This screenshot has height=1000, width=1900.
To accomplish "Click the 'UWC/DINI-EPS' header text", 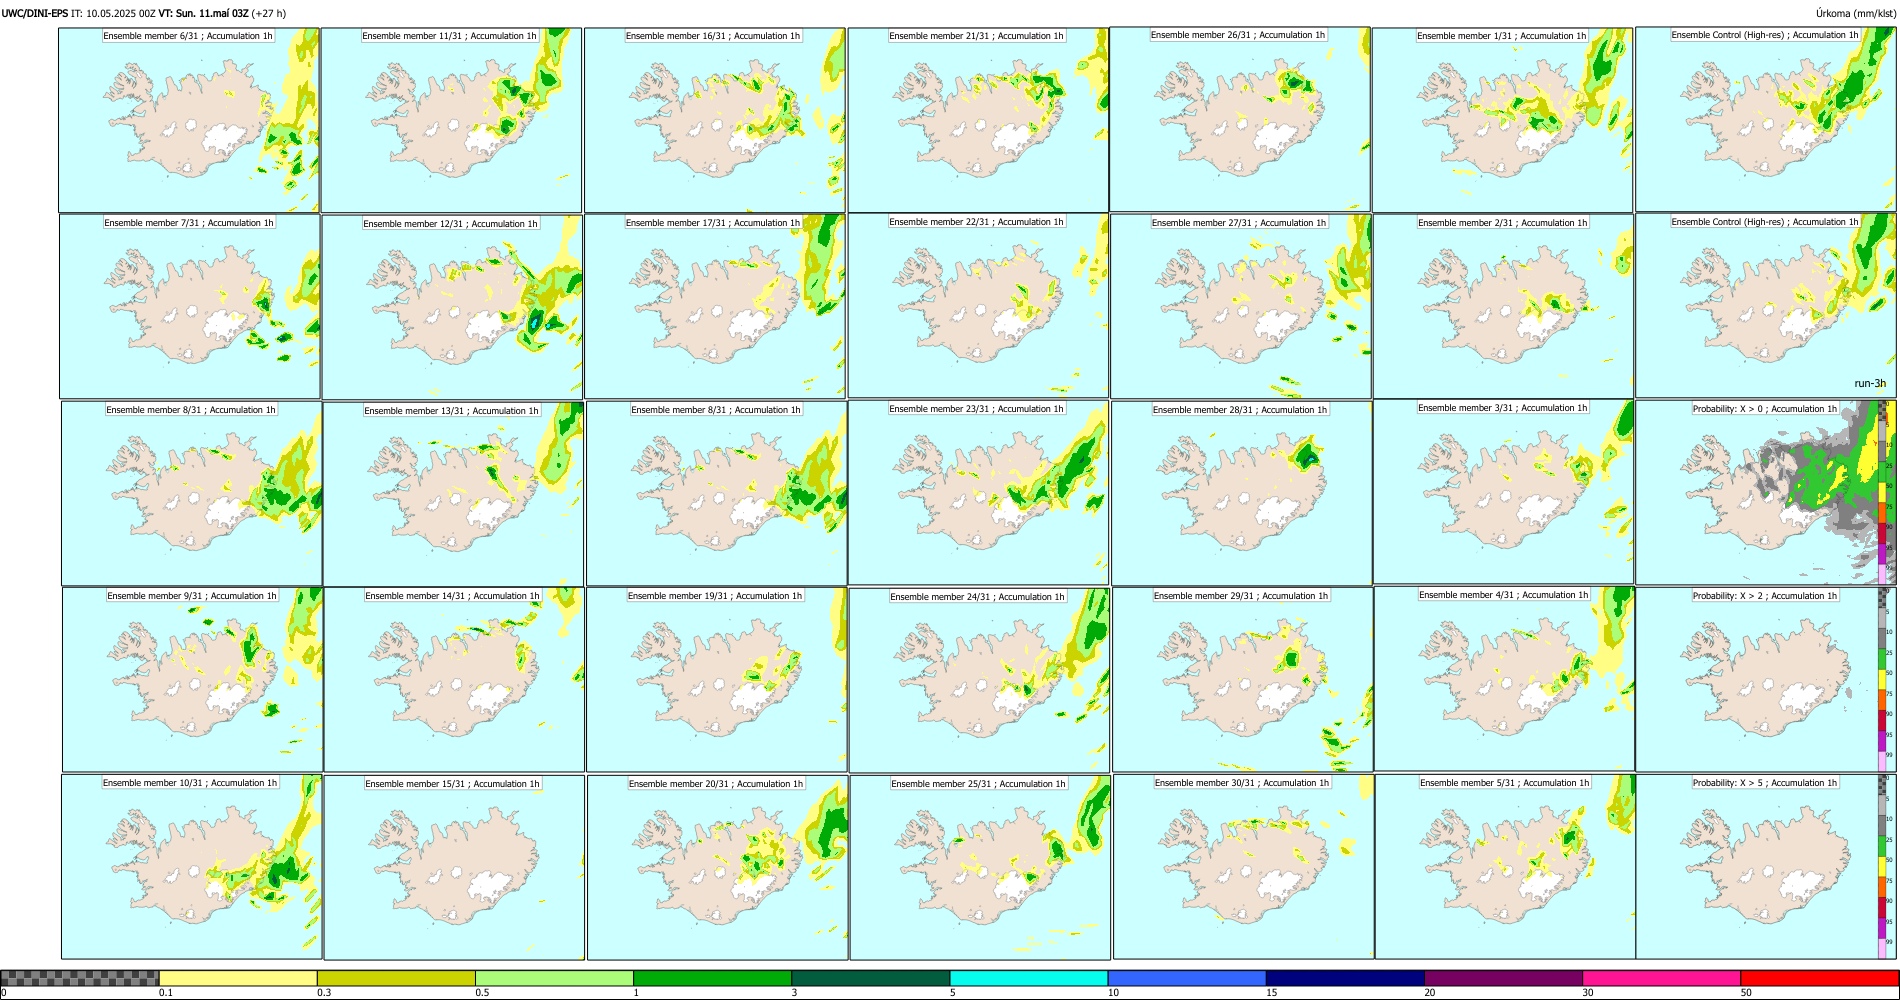I will [x=35, y=13].
